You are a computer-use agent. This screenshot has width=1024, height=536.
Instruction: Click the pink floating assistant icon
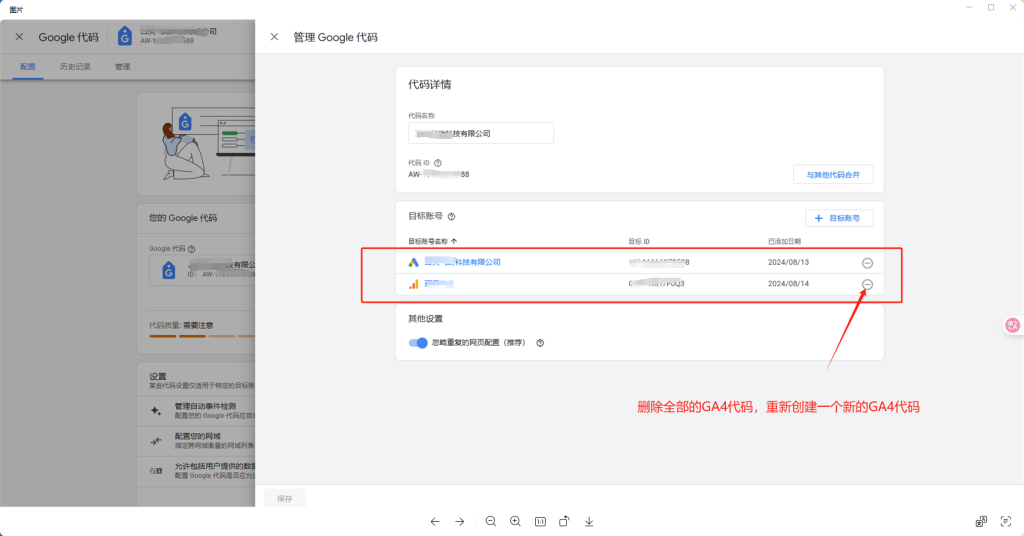(1013, 325)
